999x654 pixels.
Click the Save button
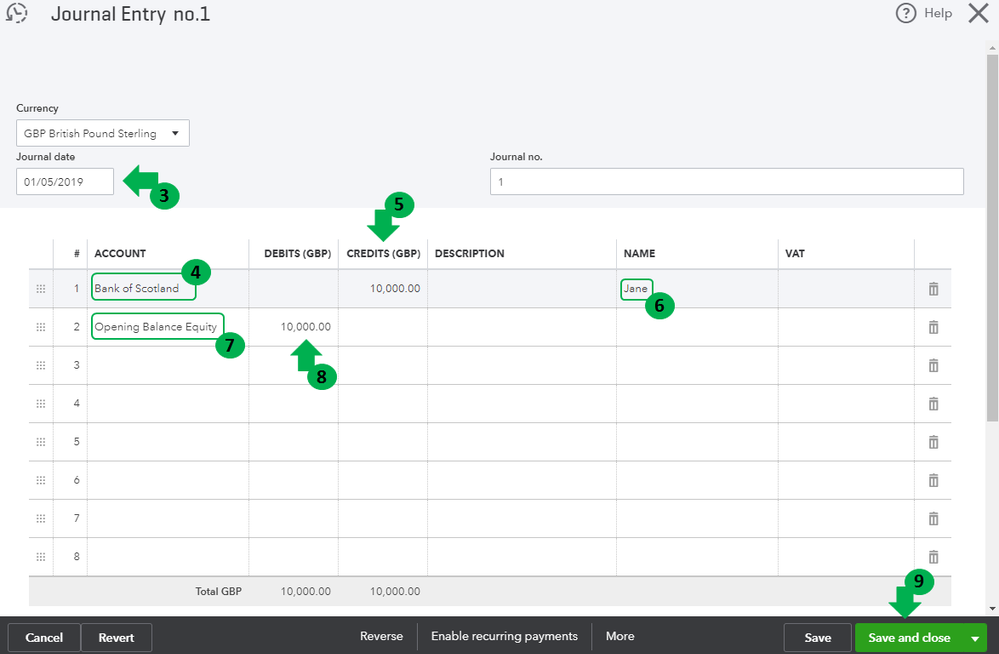pos(817,638)
